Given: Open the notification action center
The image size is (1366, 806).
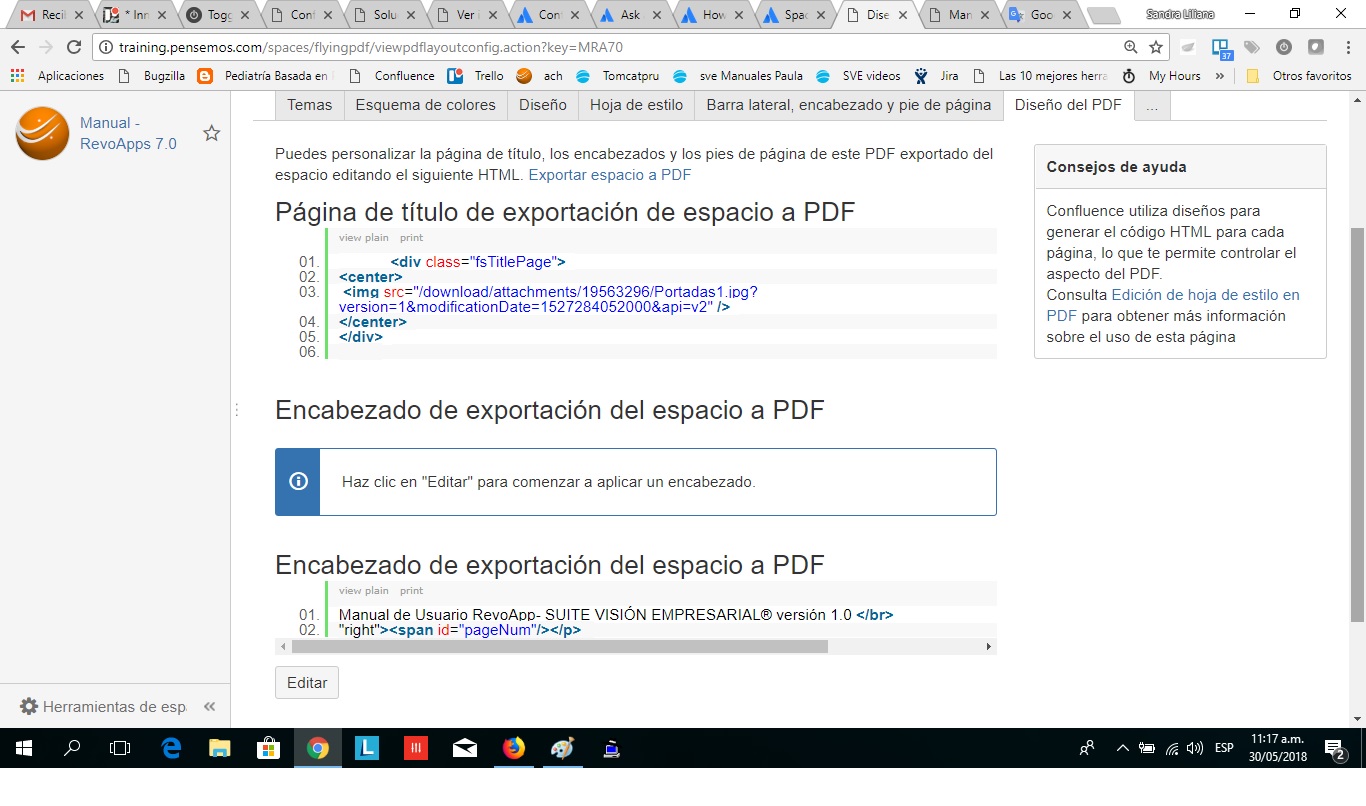Looking at the screenshot, I should click(x=1334, y=748).
